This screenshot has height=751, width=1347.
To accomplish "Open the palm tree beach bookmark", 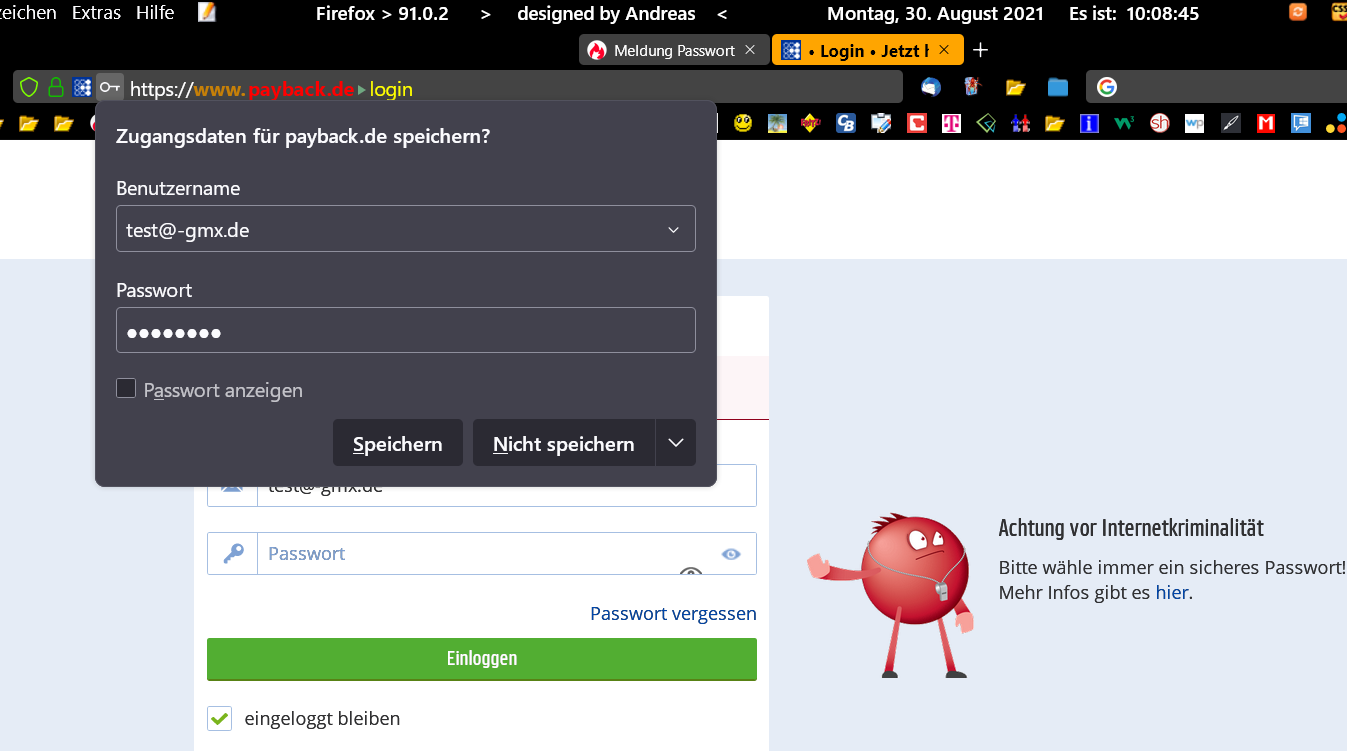I will [x=777, y=124].
